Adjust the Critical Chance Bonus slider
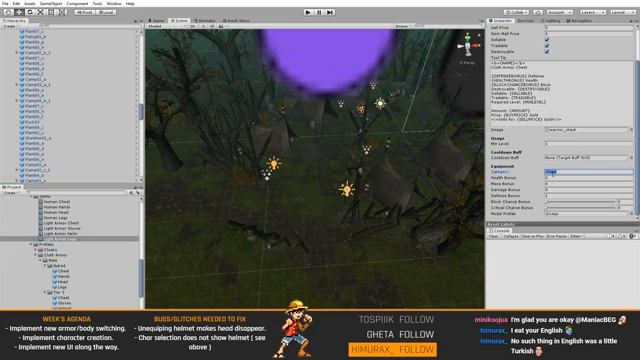Image resolution: width=640 pixels, height=360 pixels. 580,208
